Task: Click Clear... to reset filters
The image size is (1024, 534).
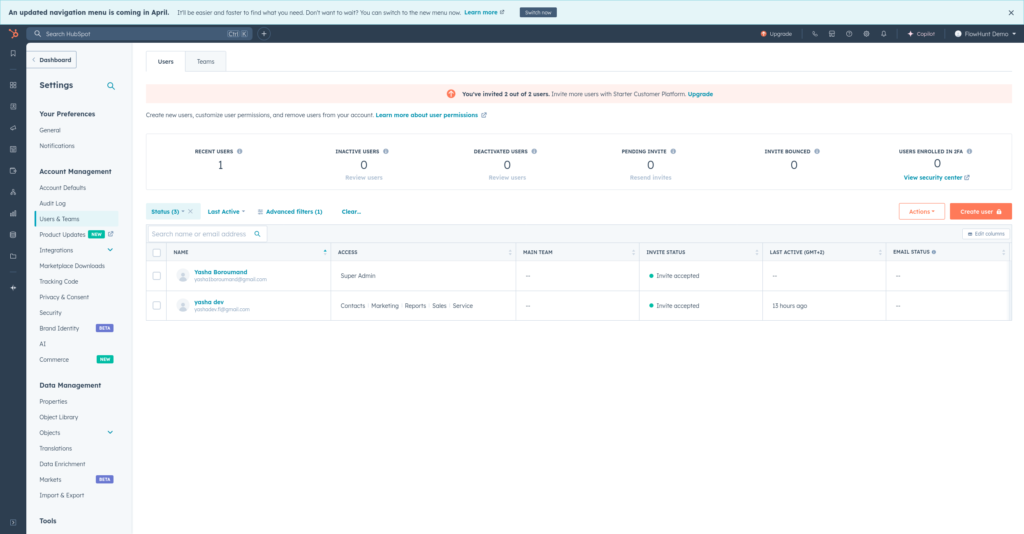Action: pyautogui.click(x=351, y=212)
